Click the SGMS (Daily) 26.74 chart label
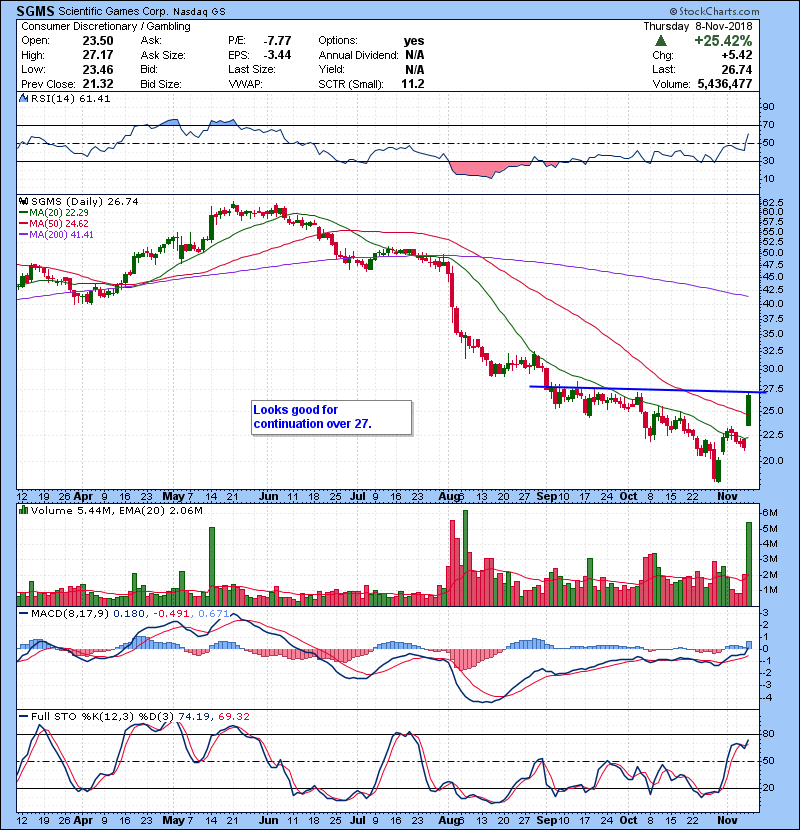The height and width of the screenshot is (830, 800). tap(85, 202)
